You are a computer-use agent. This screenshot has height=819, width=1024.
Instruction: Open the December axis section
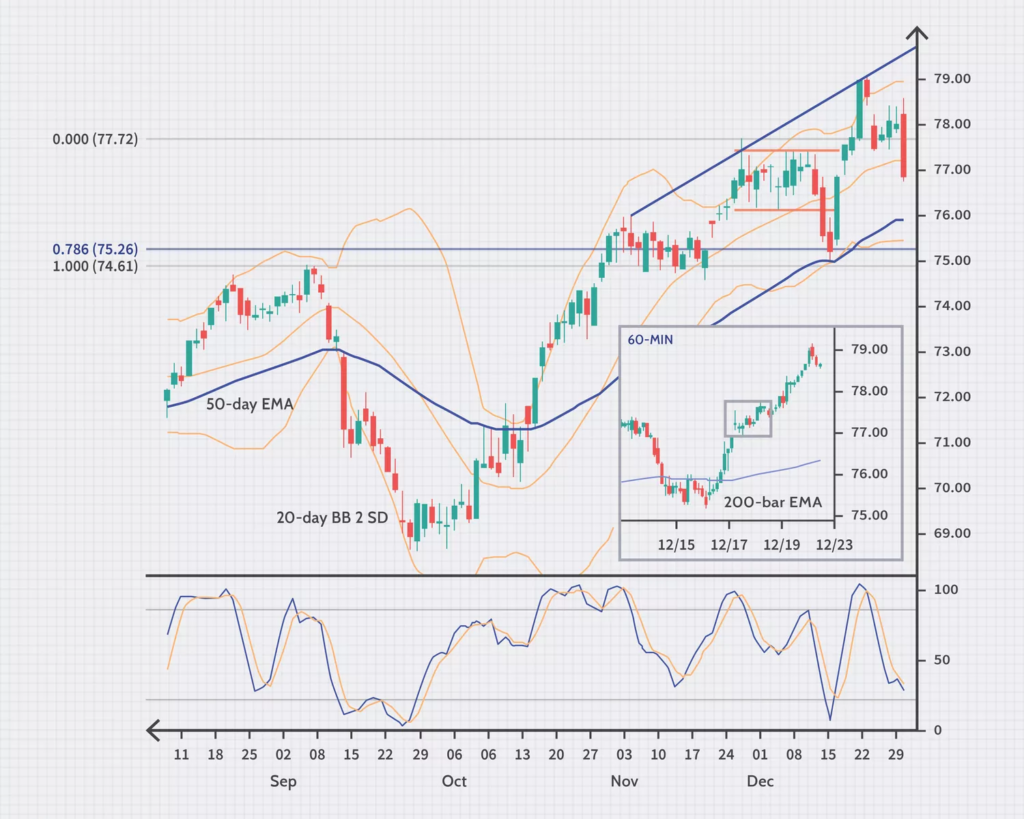coord(761,781)
